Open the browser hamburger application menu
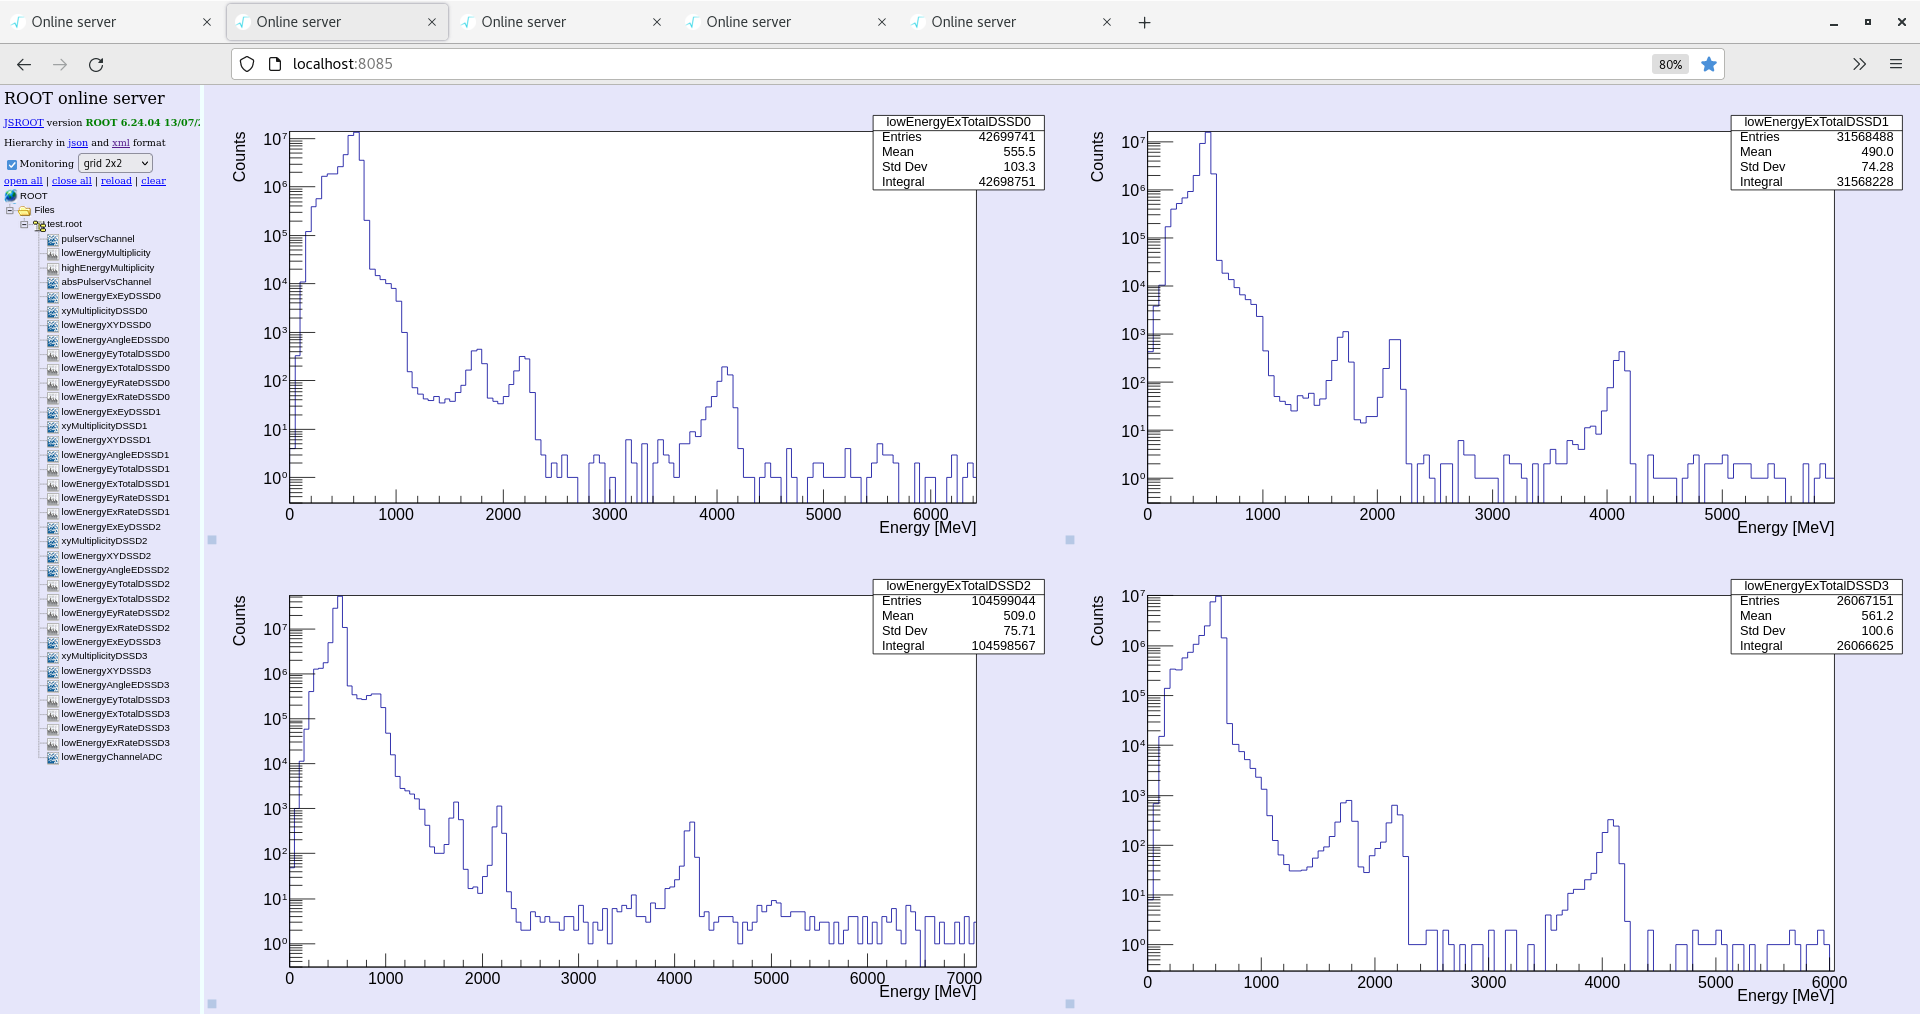1920x1014 pixels. [1895, 64]
